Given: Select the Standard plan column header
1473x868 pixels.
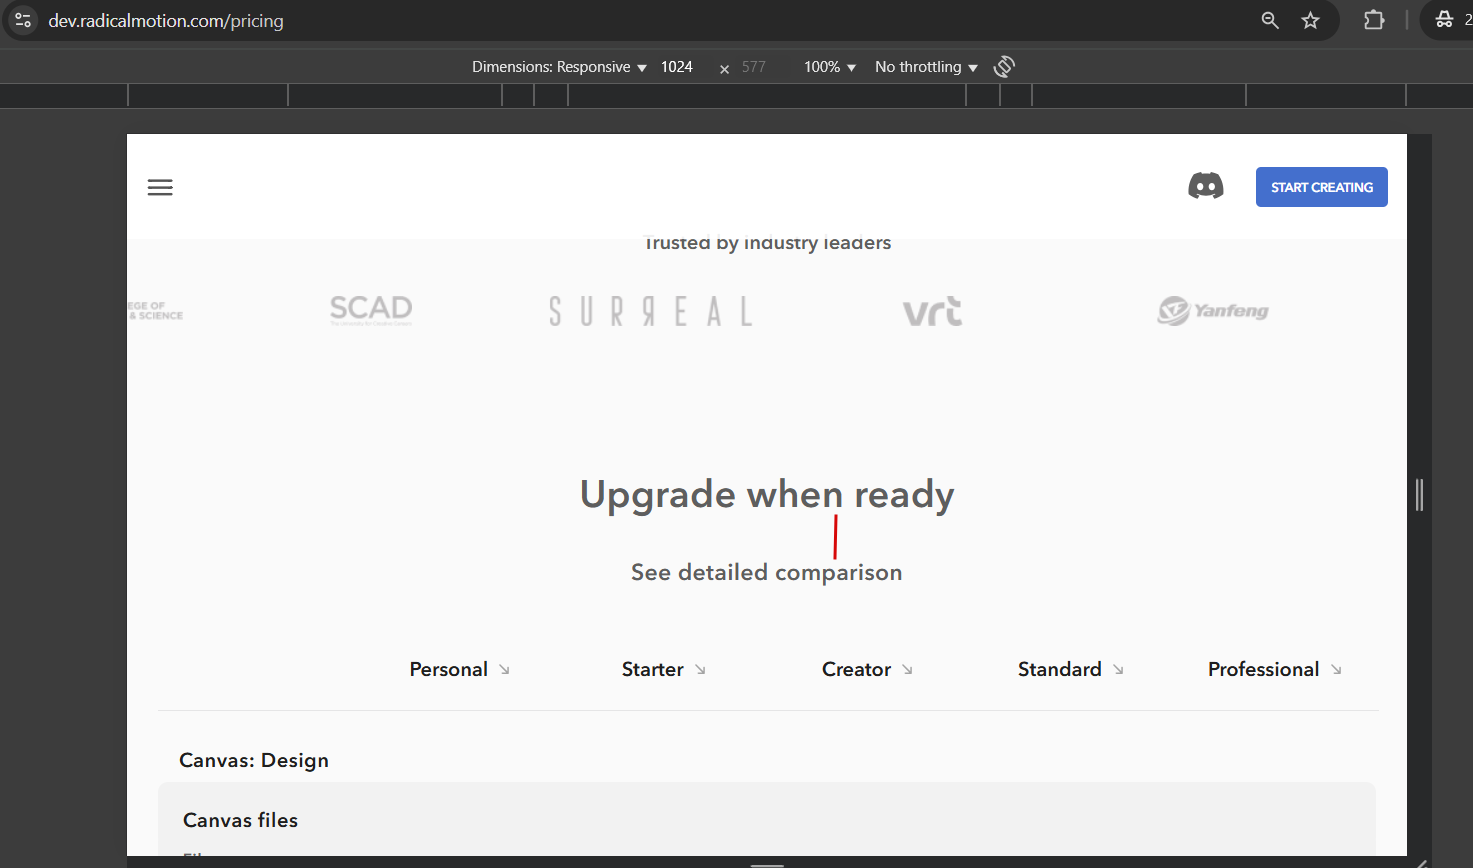Looking at the screenshot, I should 1059,669.
